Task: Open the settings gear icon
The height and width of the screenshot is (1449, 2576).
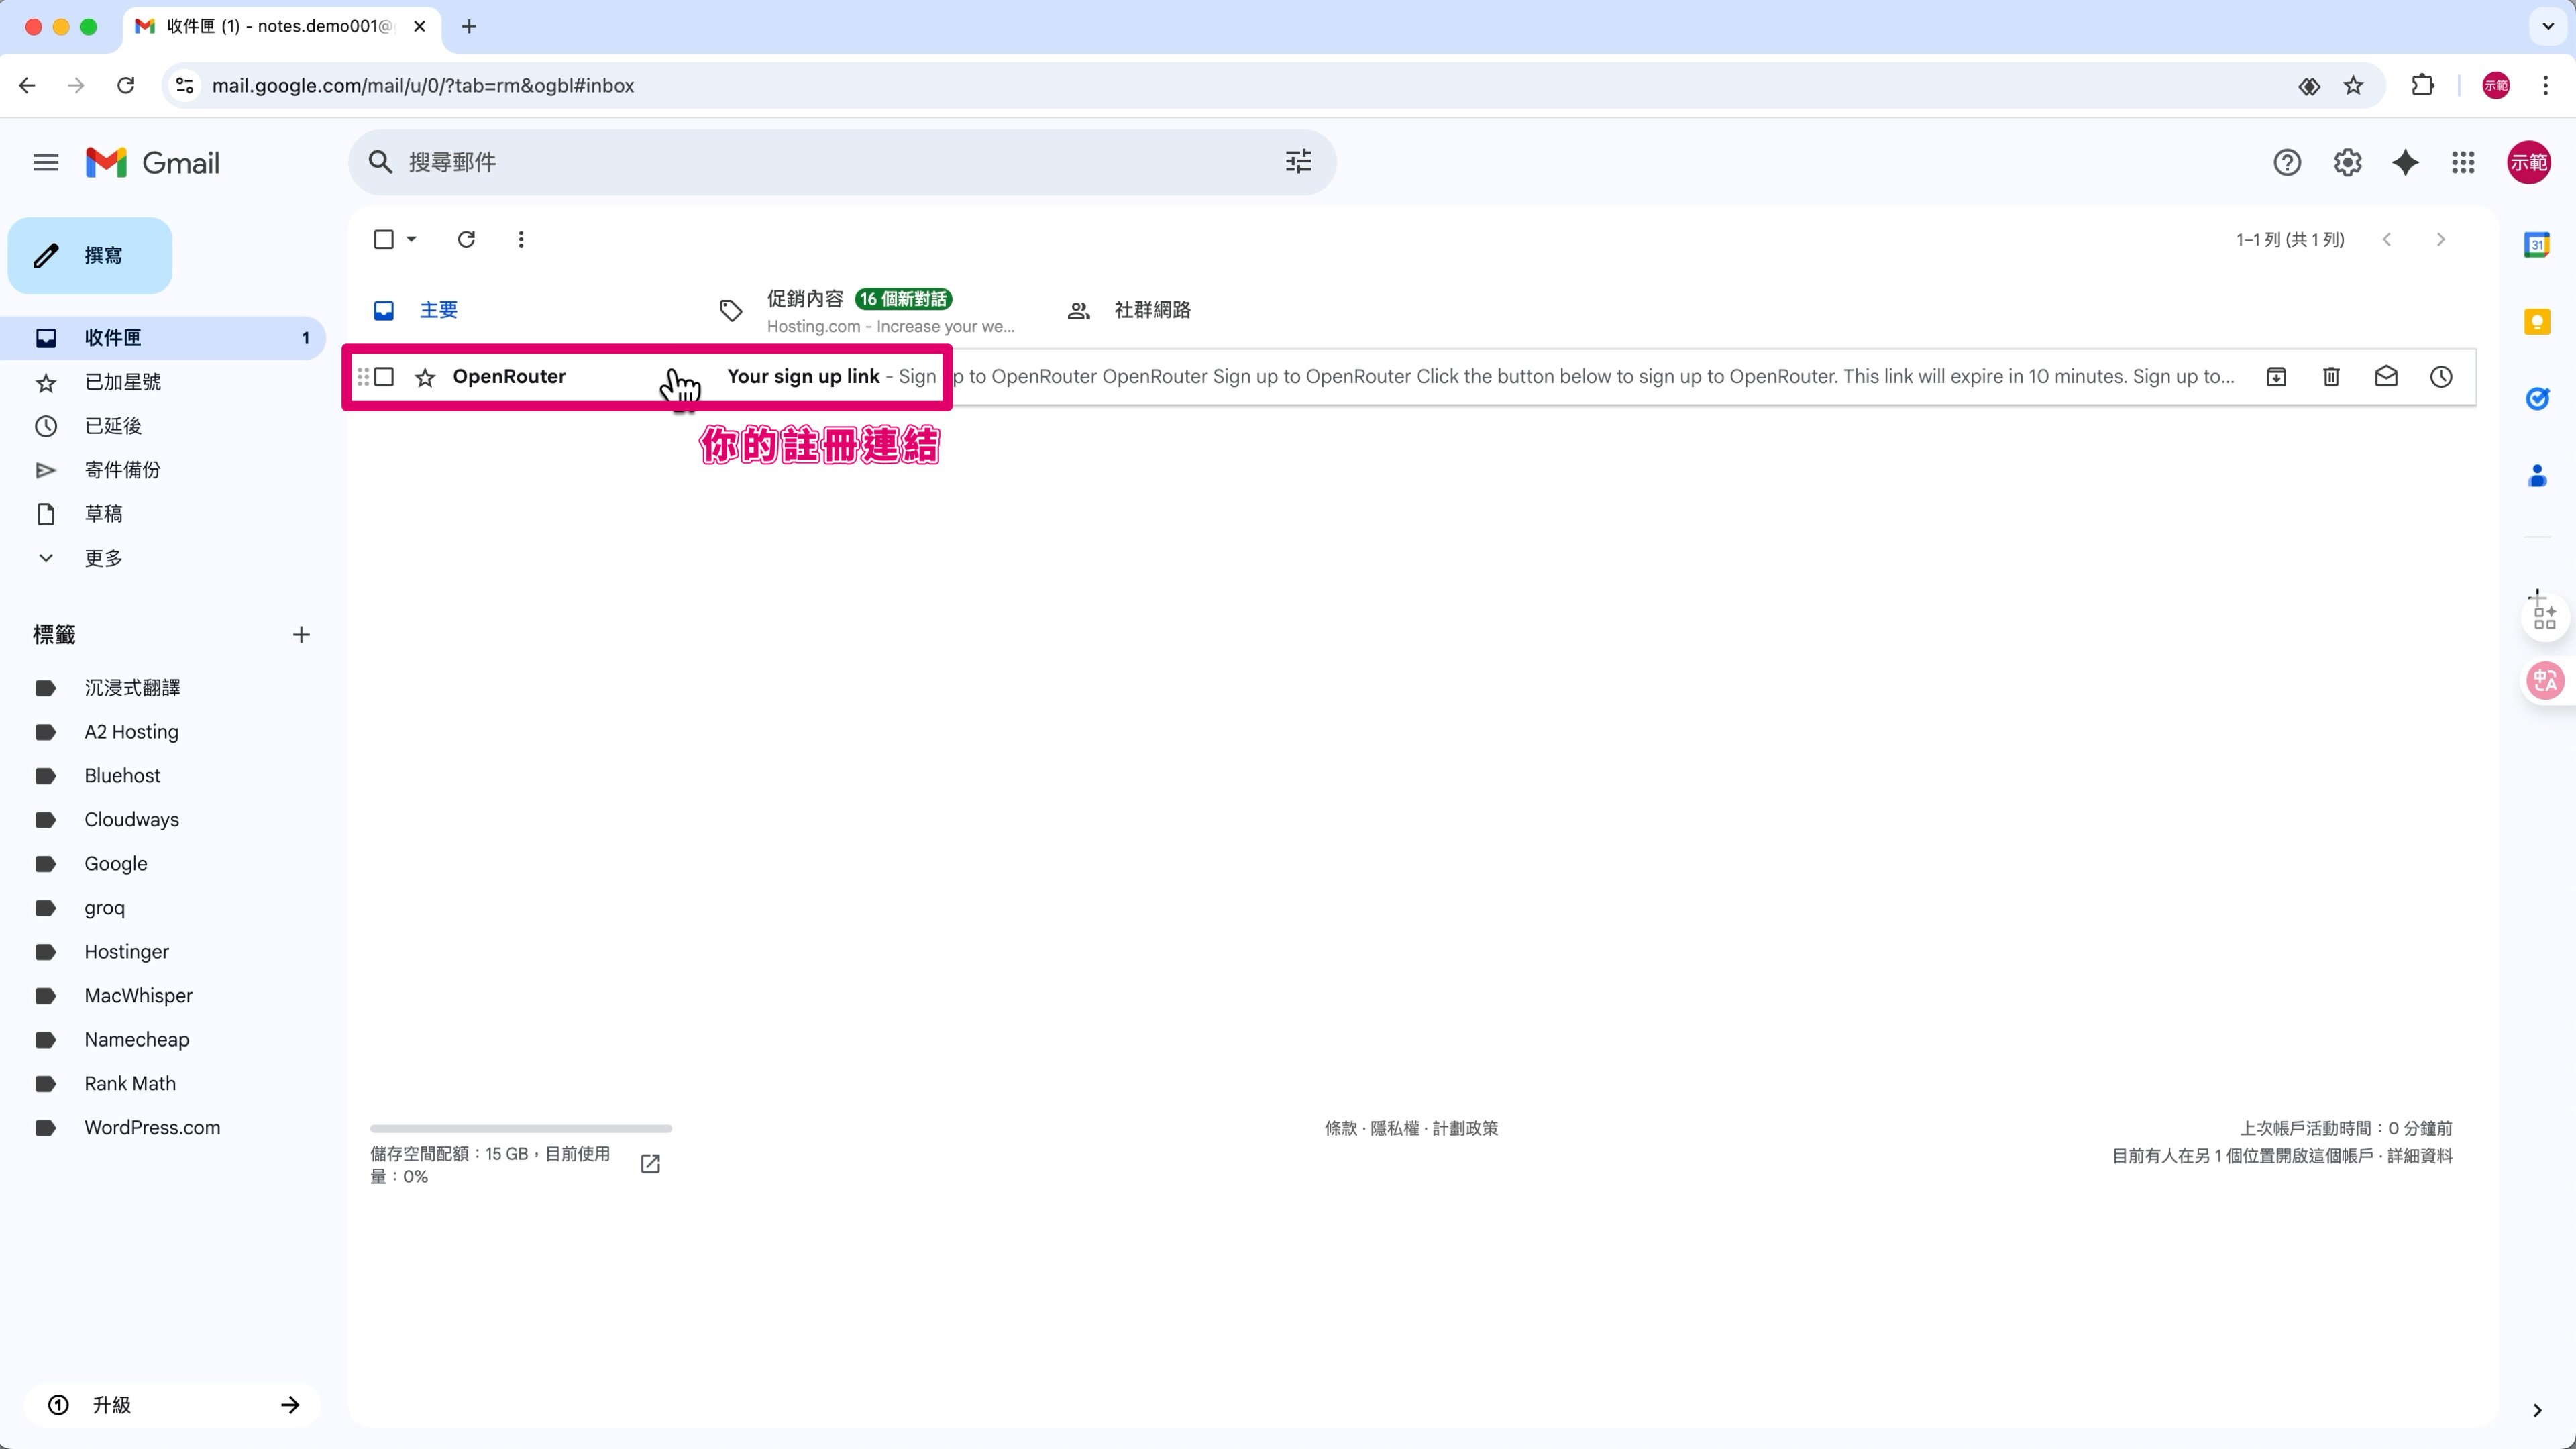Action: tap(2347, 162)
